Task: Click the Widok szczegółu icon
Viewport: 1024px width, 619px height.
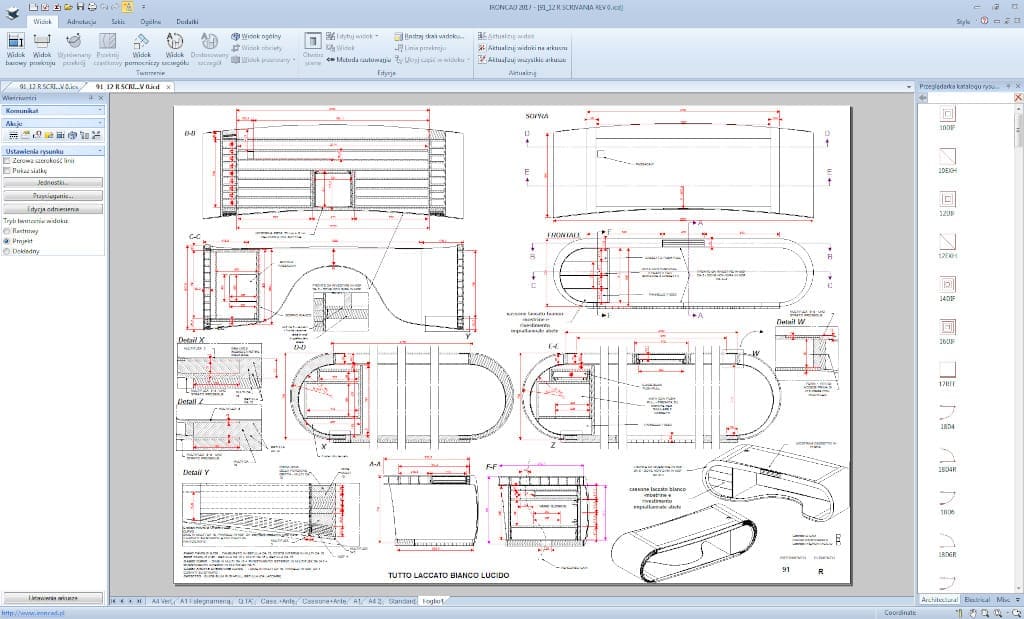Action: (175, 48)
